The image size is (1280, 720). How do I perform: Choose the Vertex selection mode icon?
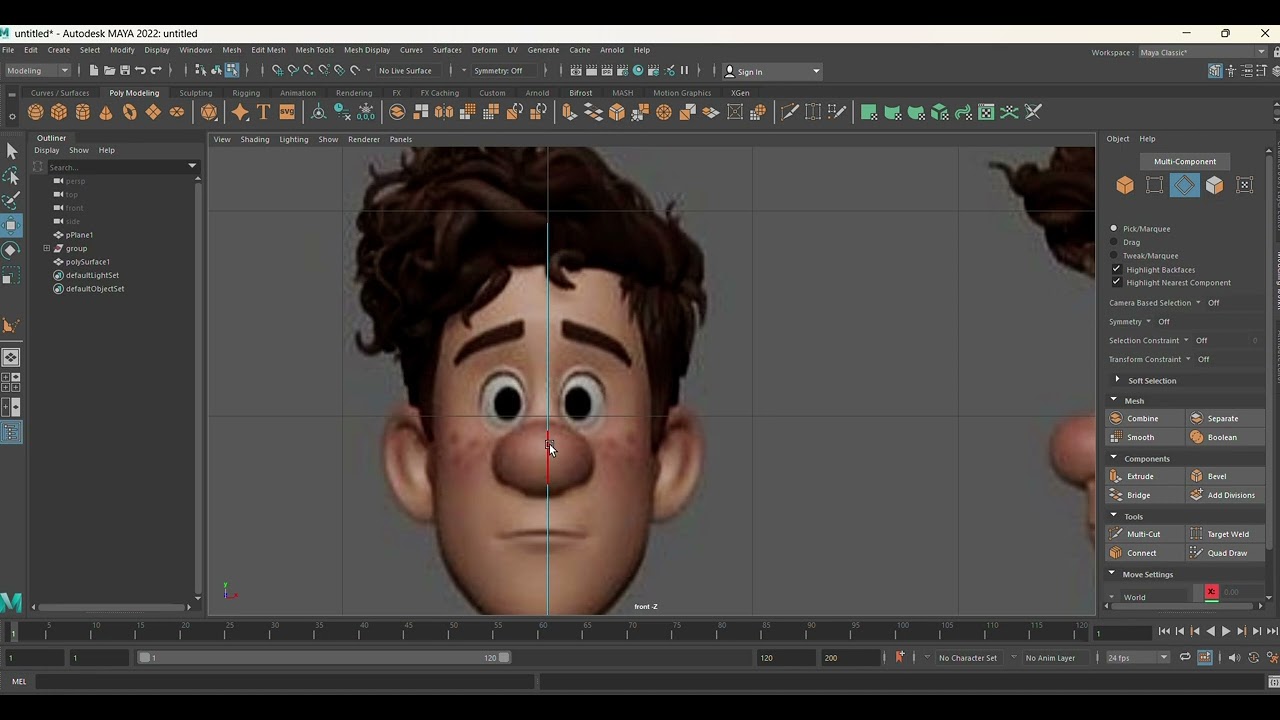point(1155,185)
